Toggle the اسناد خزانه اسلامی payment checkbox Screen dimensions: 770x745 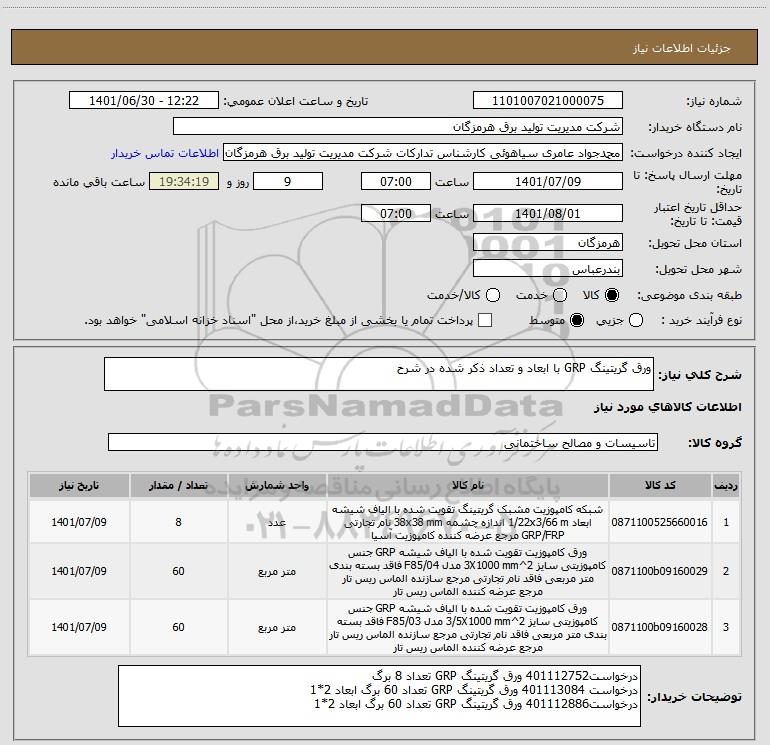[485, 320]
